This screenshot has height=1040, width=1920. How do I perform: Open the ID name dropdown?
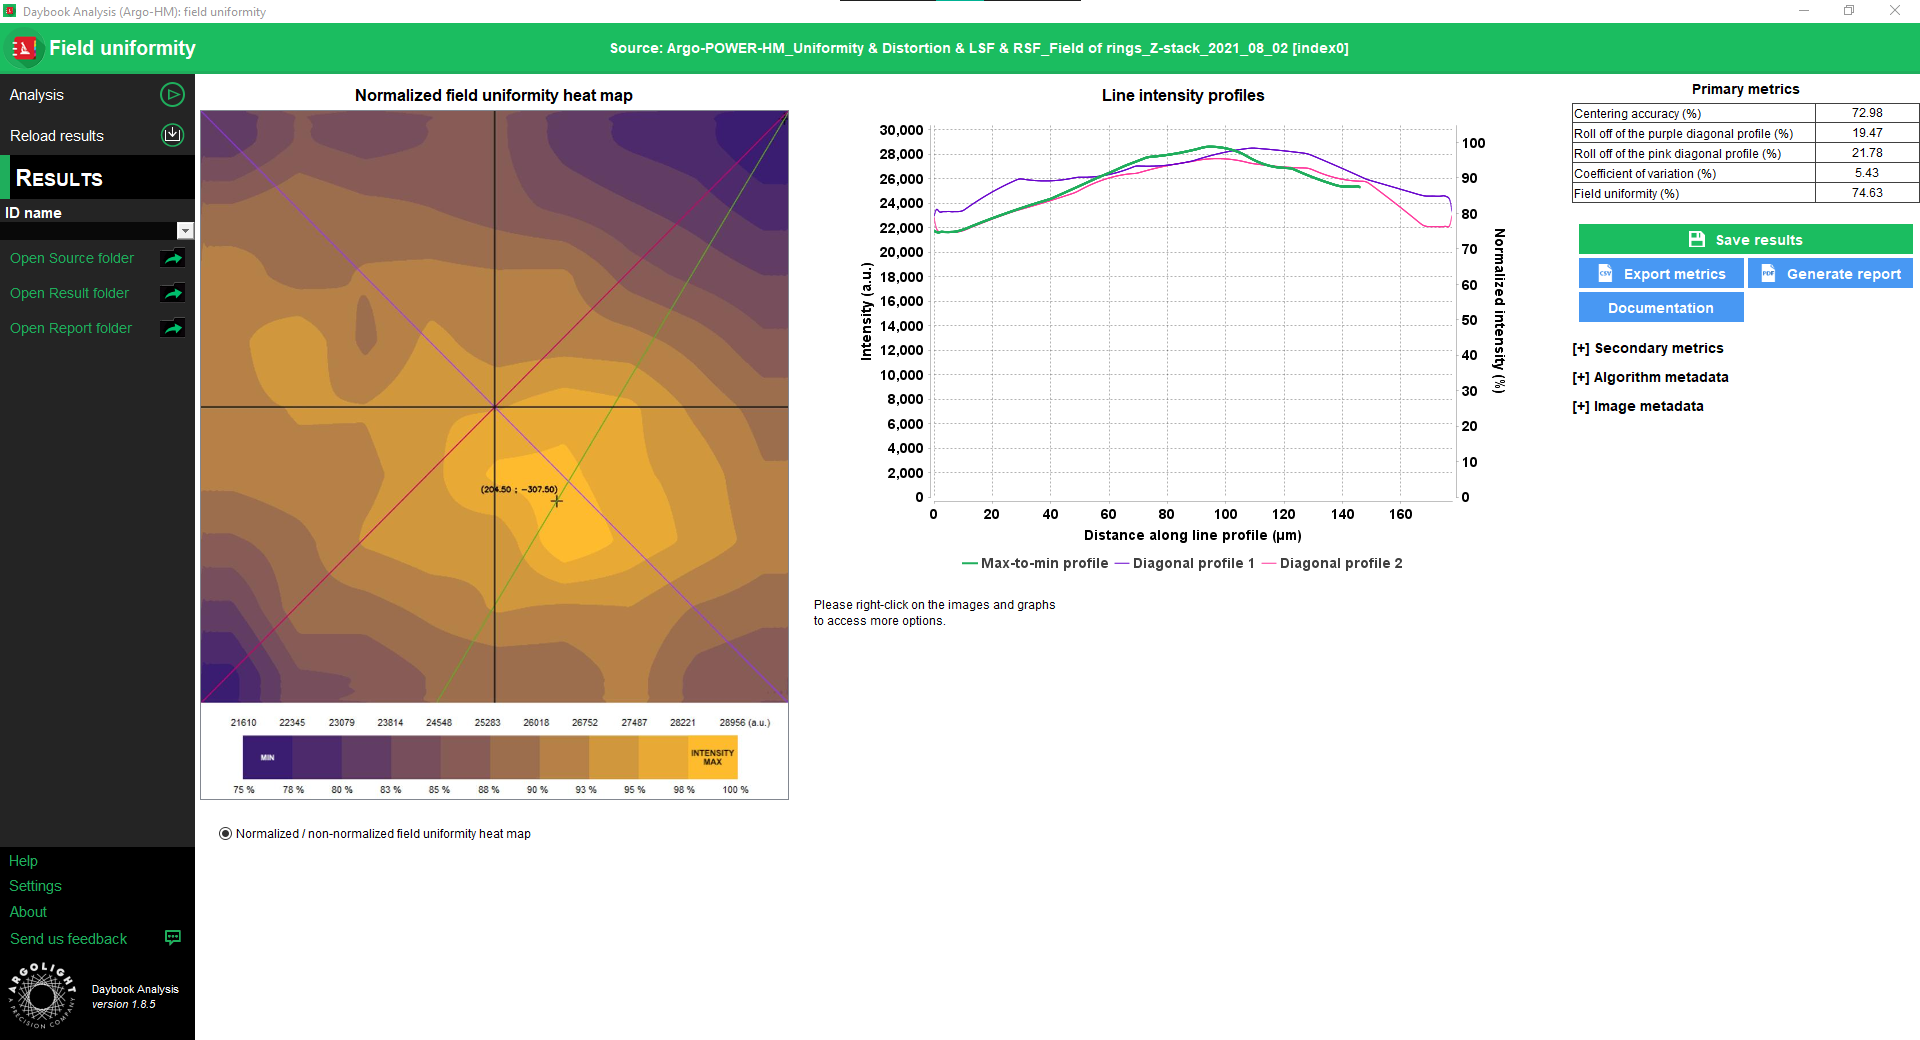pos(185,231)
